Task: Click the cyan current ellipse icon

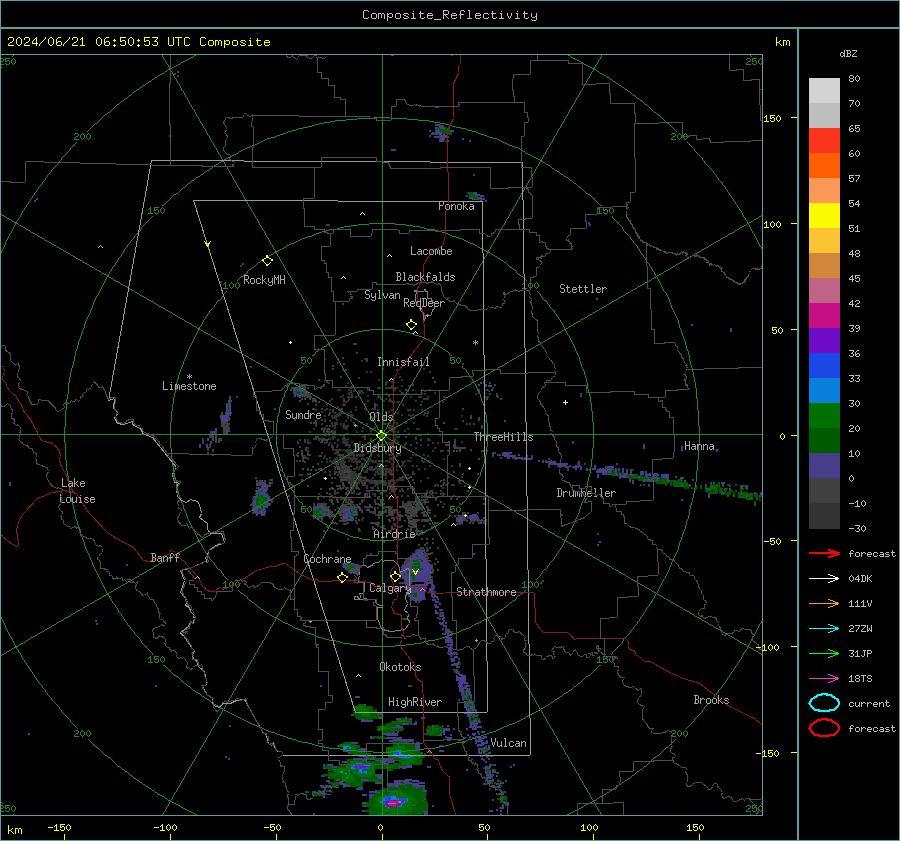Action: coord(824,703)
